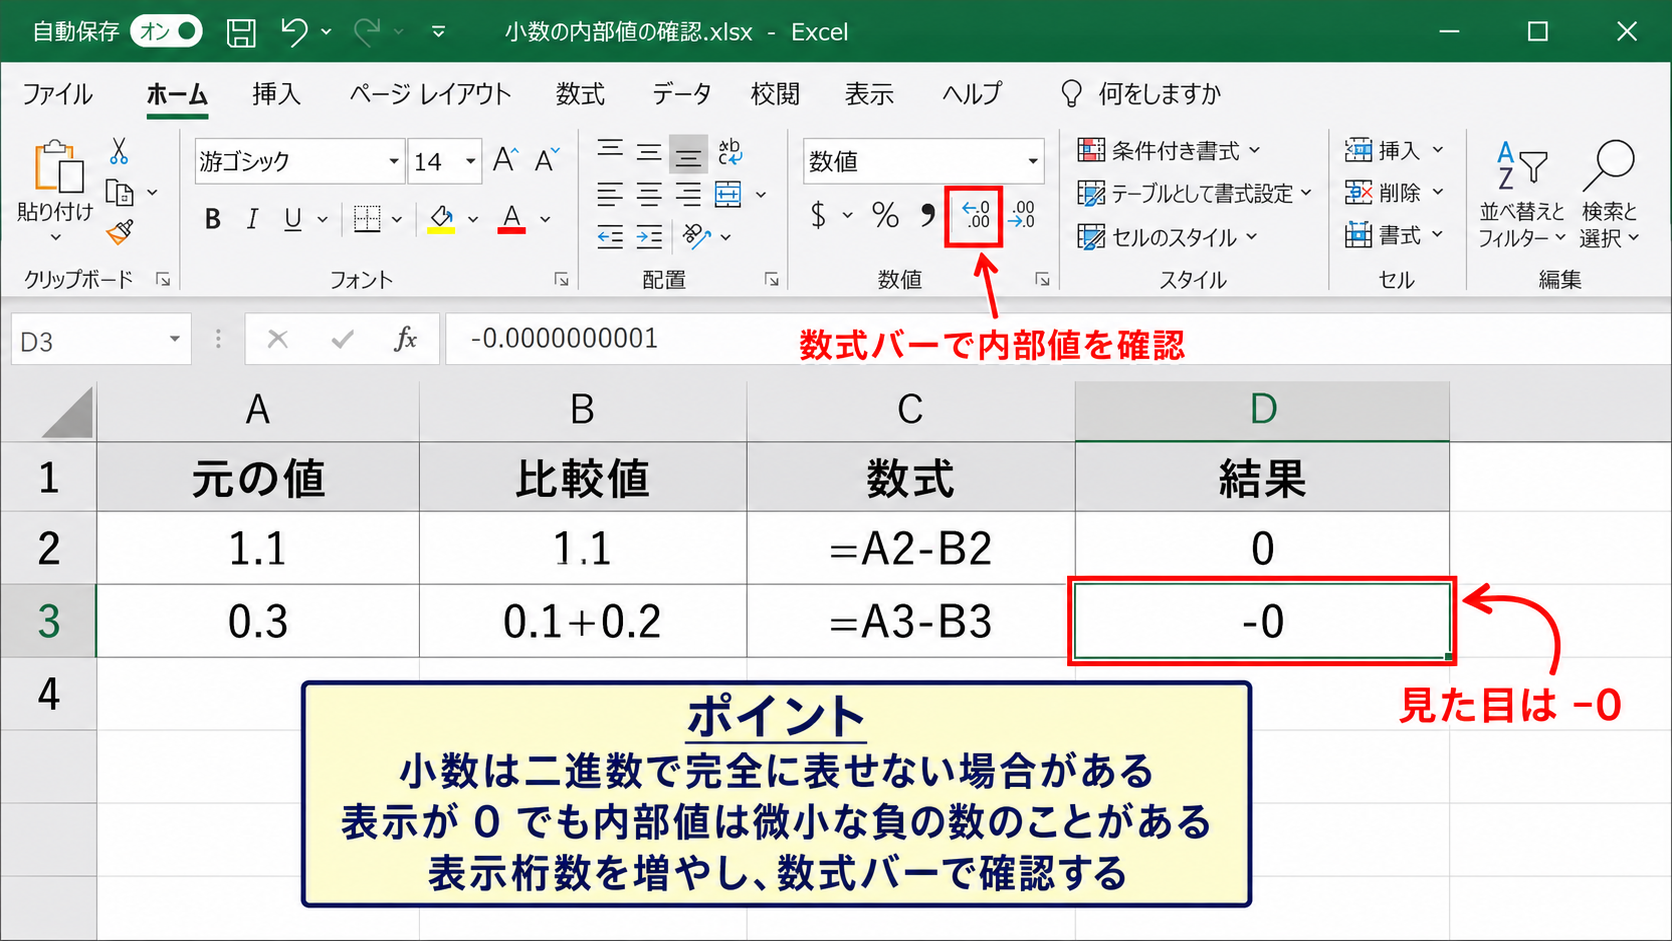Click the formula bar showing -0.0000000001
Screen dimensions: 1672x941
[1058, 339]
